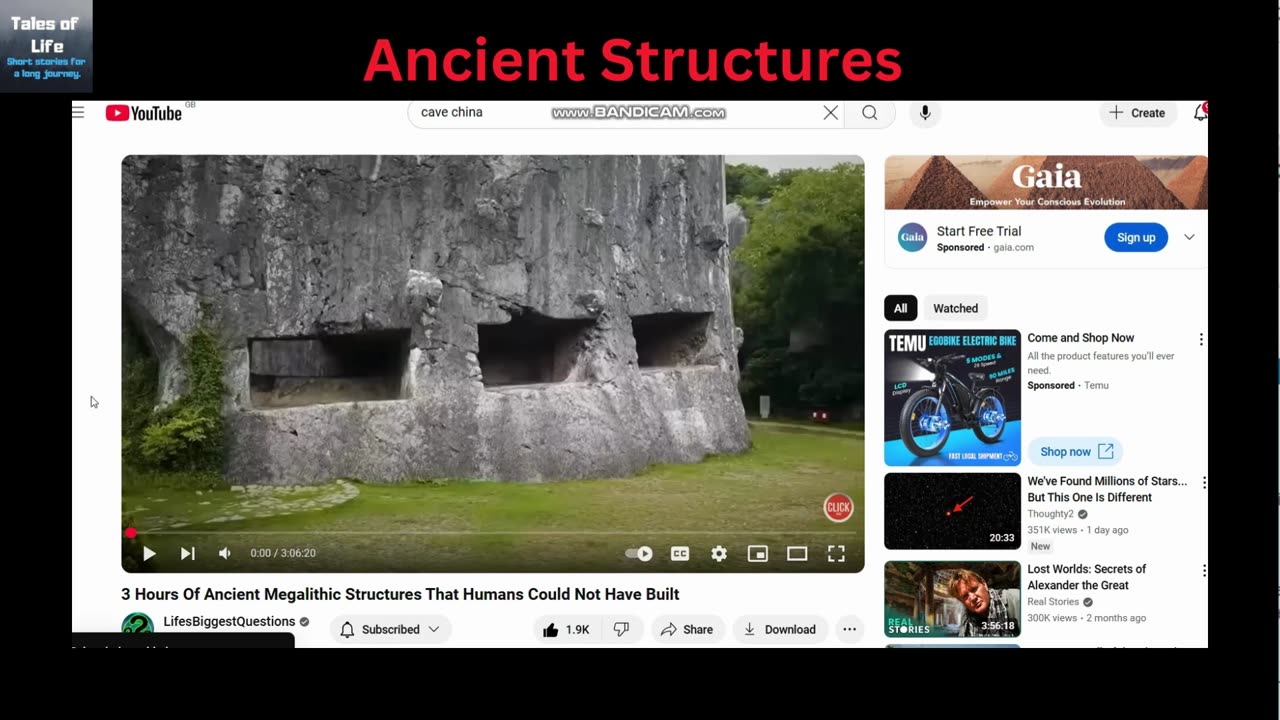The height and width of the screenshot is (720, 1280).
Task: Enter full screen mode
Action: click(836, 553)
